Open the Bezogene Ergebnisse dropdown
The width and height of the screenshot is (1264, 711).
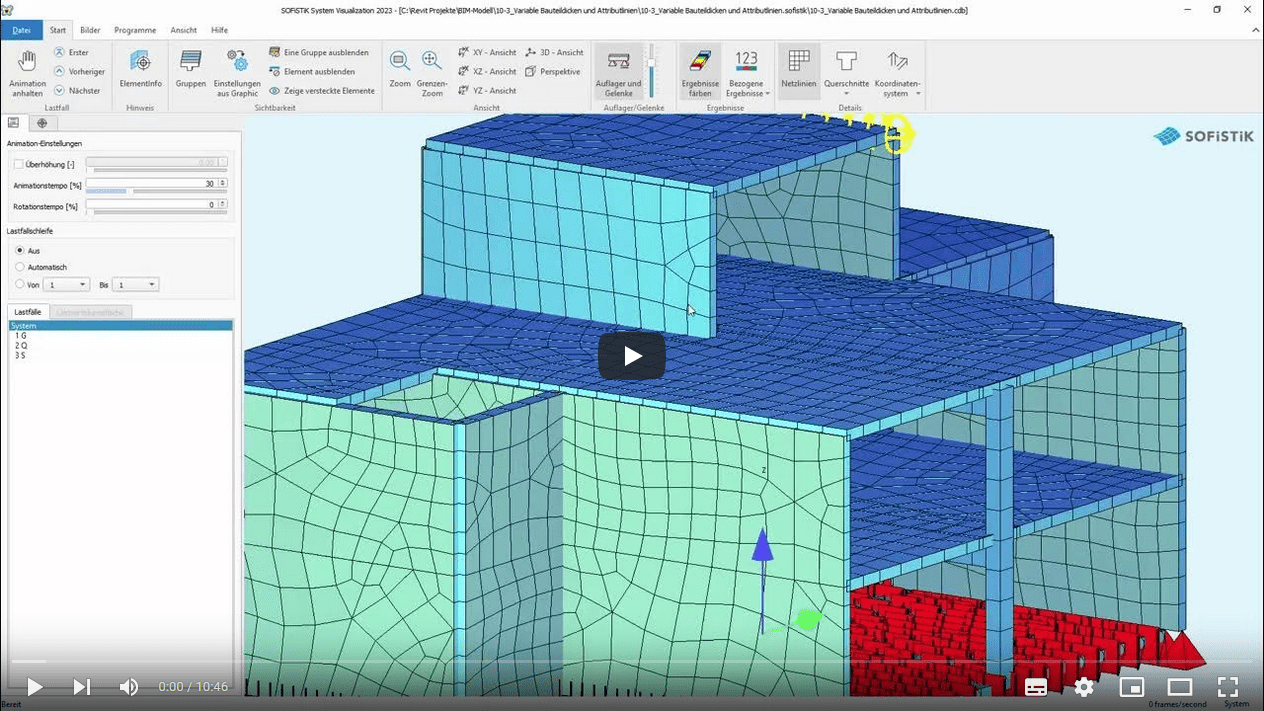[747, 73]
